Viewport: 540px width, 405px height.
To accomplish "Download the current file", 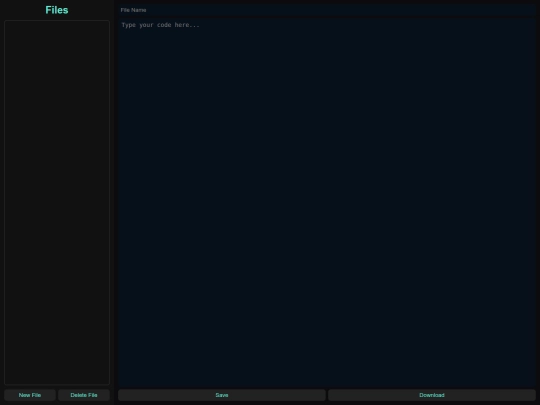I will click(x=432, y=395).
